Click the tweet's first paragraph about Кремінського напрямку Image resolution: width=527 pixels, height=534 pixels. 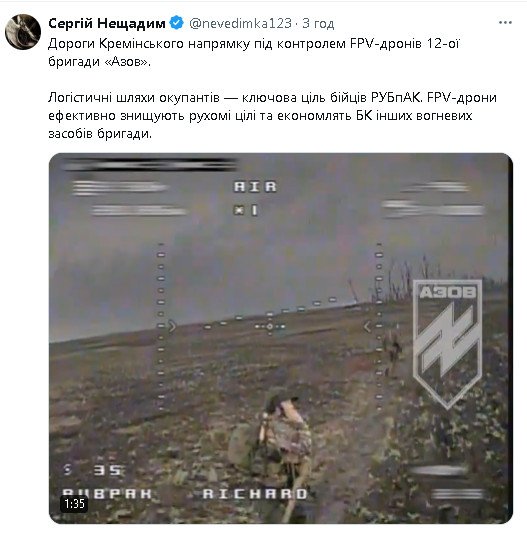tap(254, 53)
